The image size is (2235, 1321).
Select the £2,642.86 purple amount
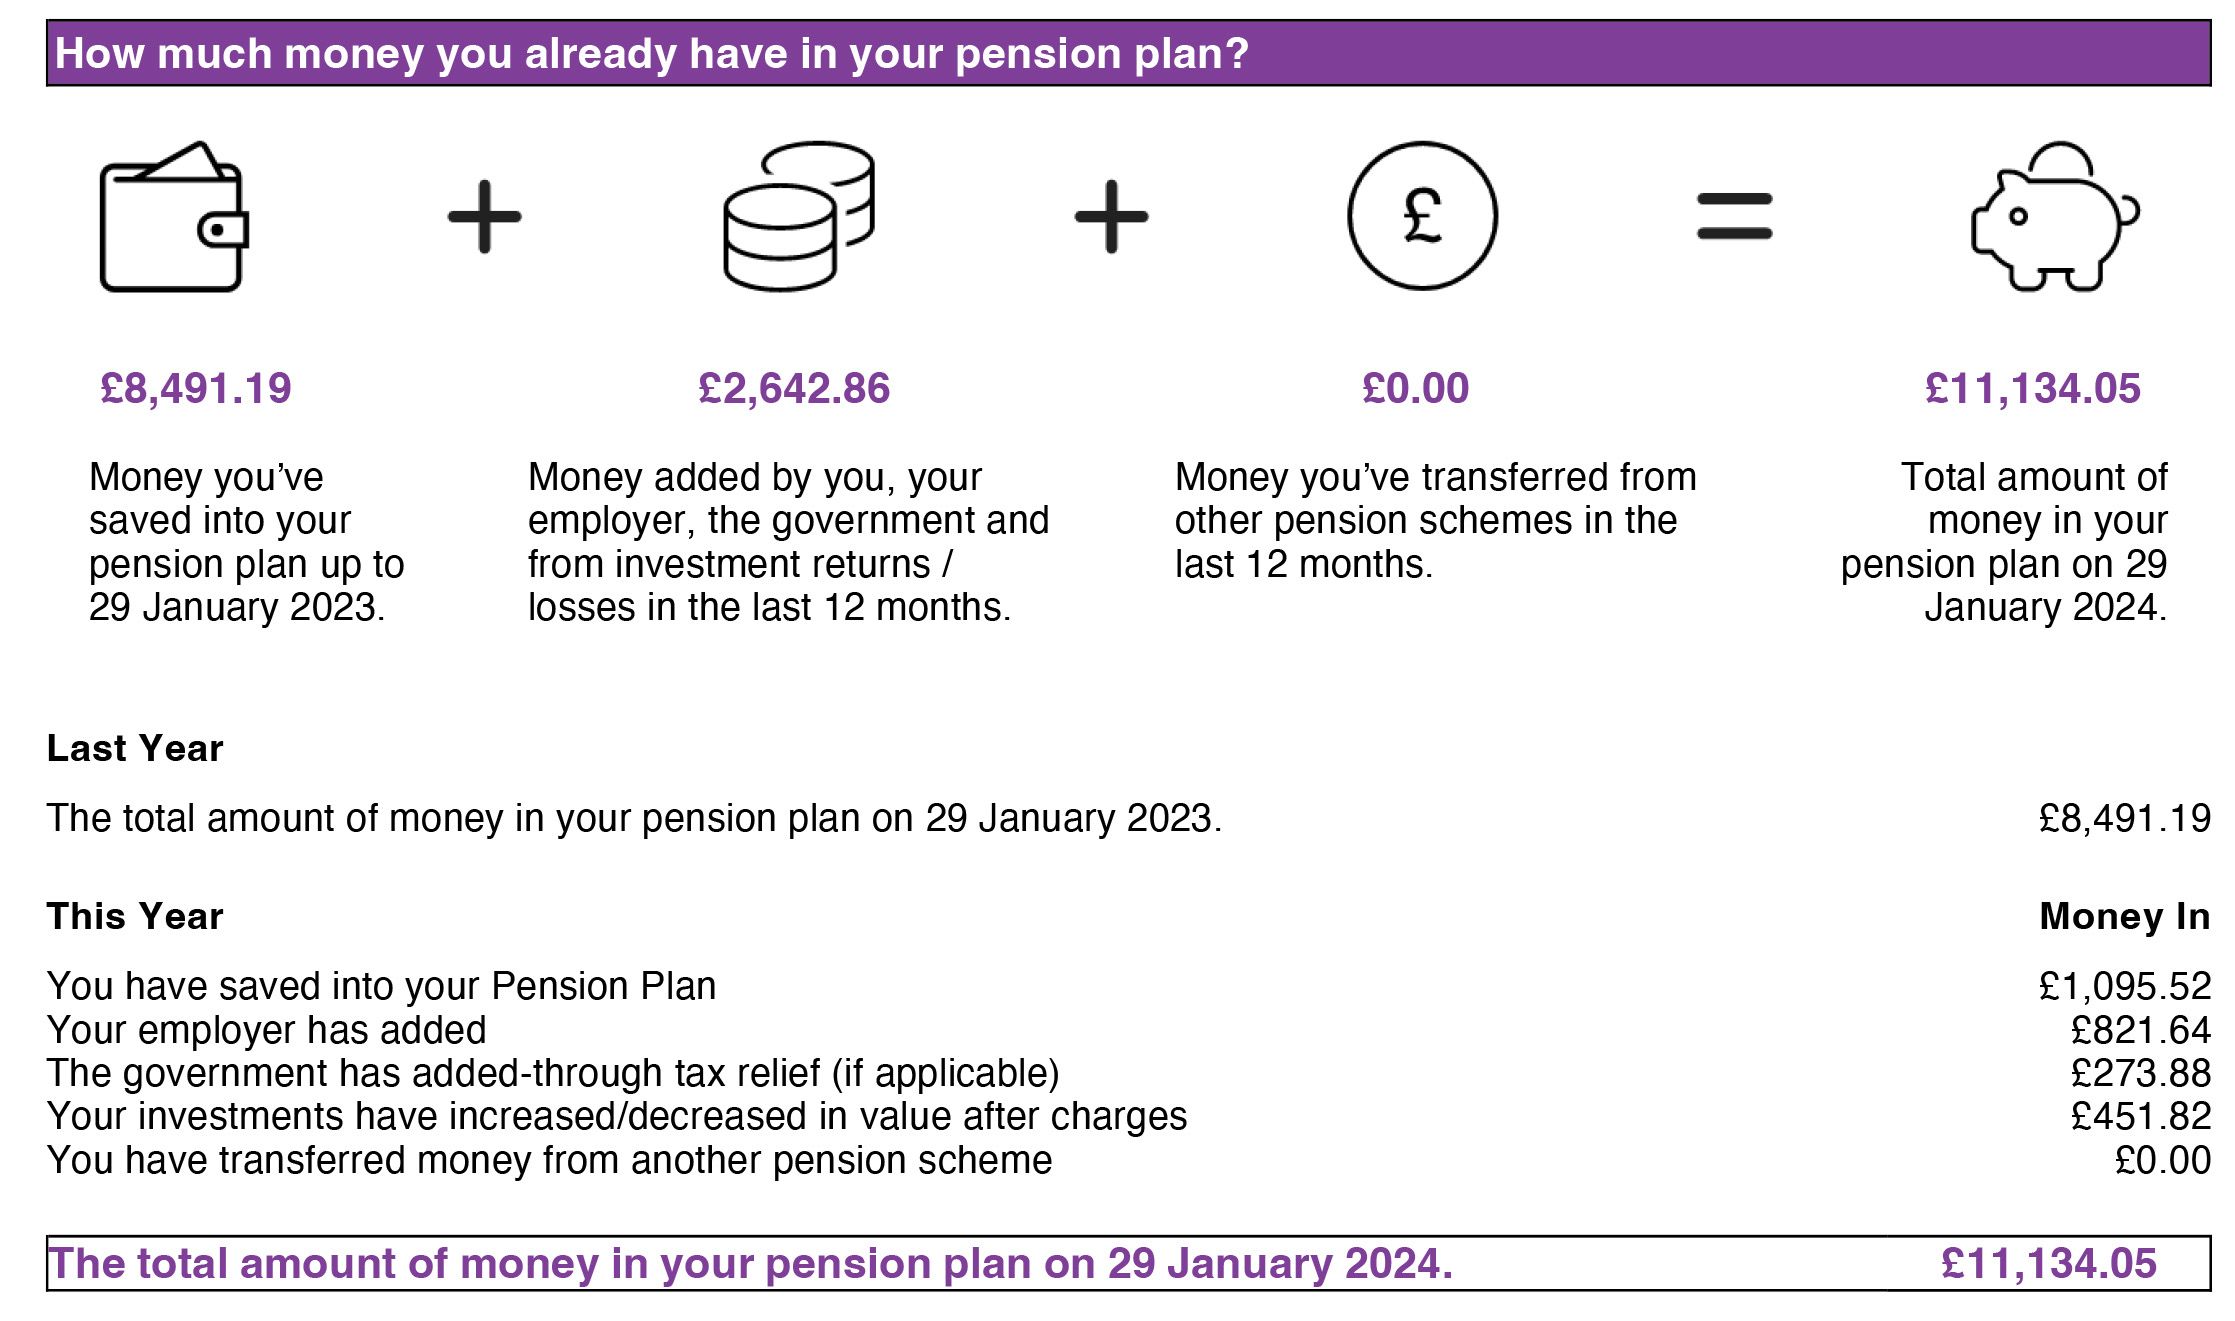click(x=794, y=388)
